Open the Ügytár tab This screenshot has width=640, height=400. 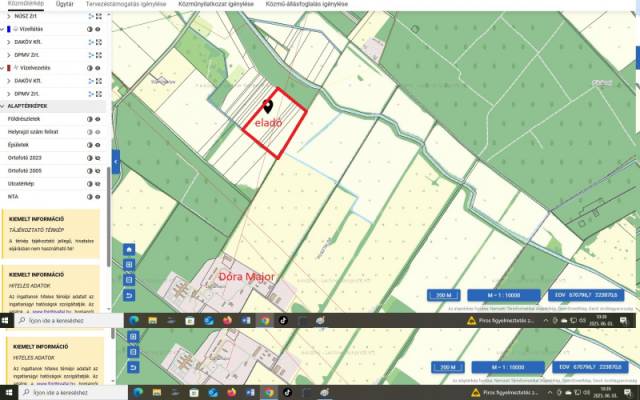(x=64, y=4)
